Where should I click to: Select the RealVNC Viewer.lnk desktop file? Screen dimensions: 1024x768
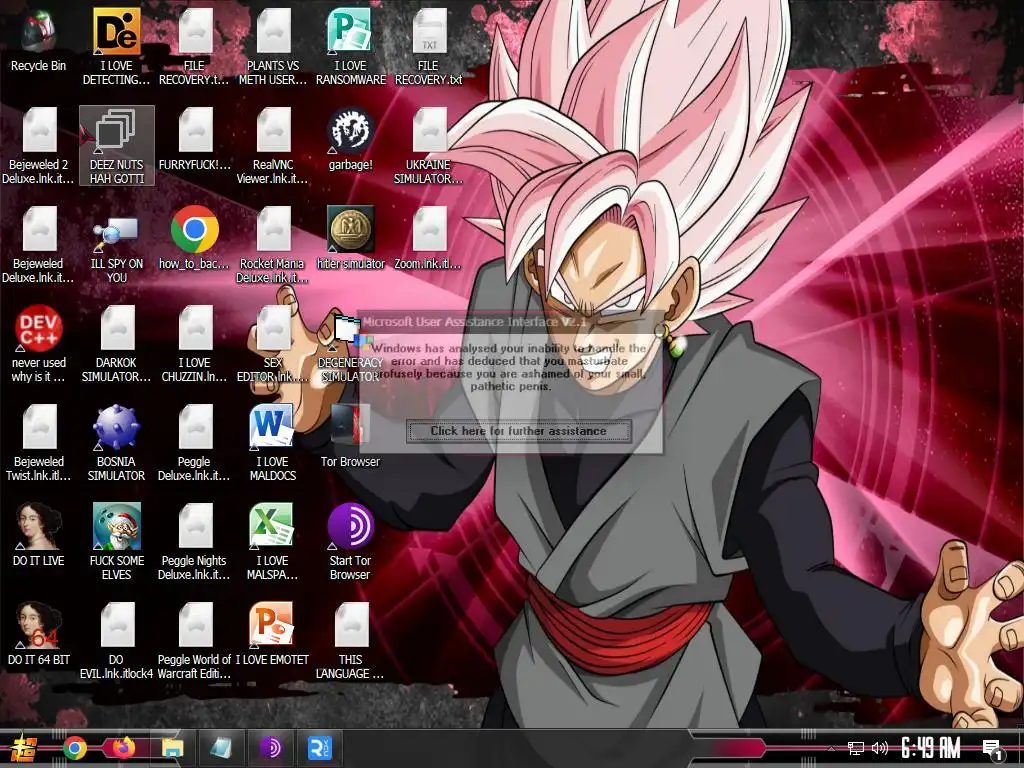click(x=273, y=146)
